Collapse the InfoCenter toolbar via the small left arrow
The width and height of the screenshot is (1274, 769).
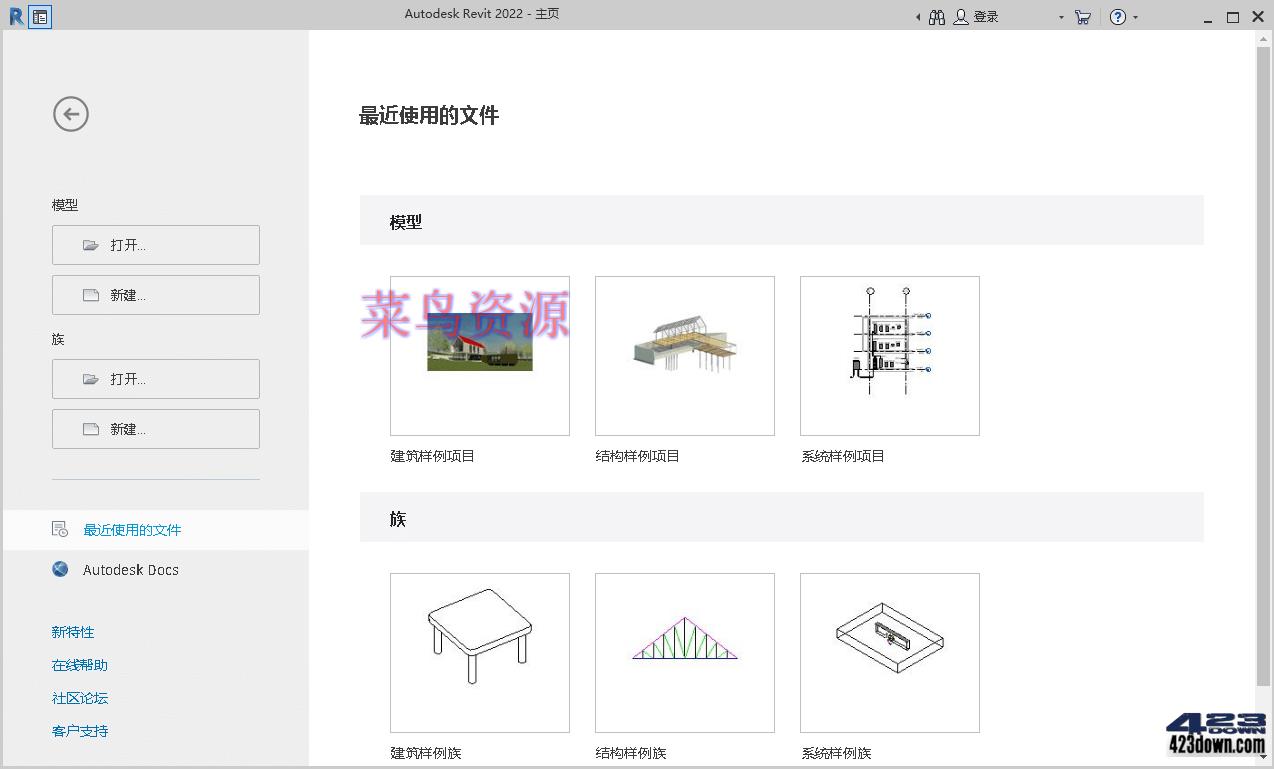point(919,16)
